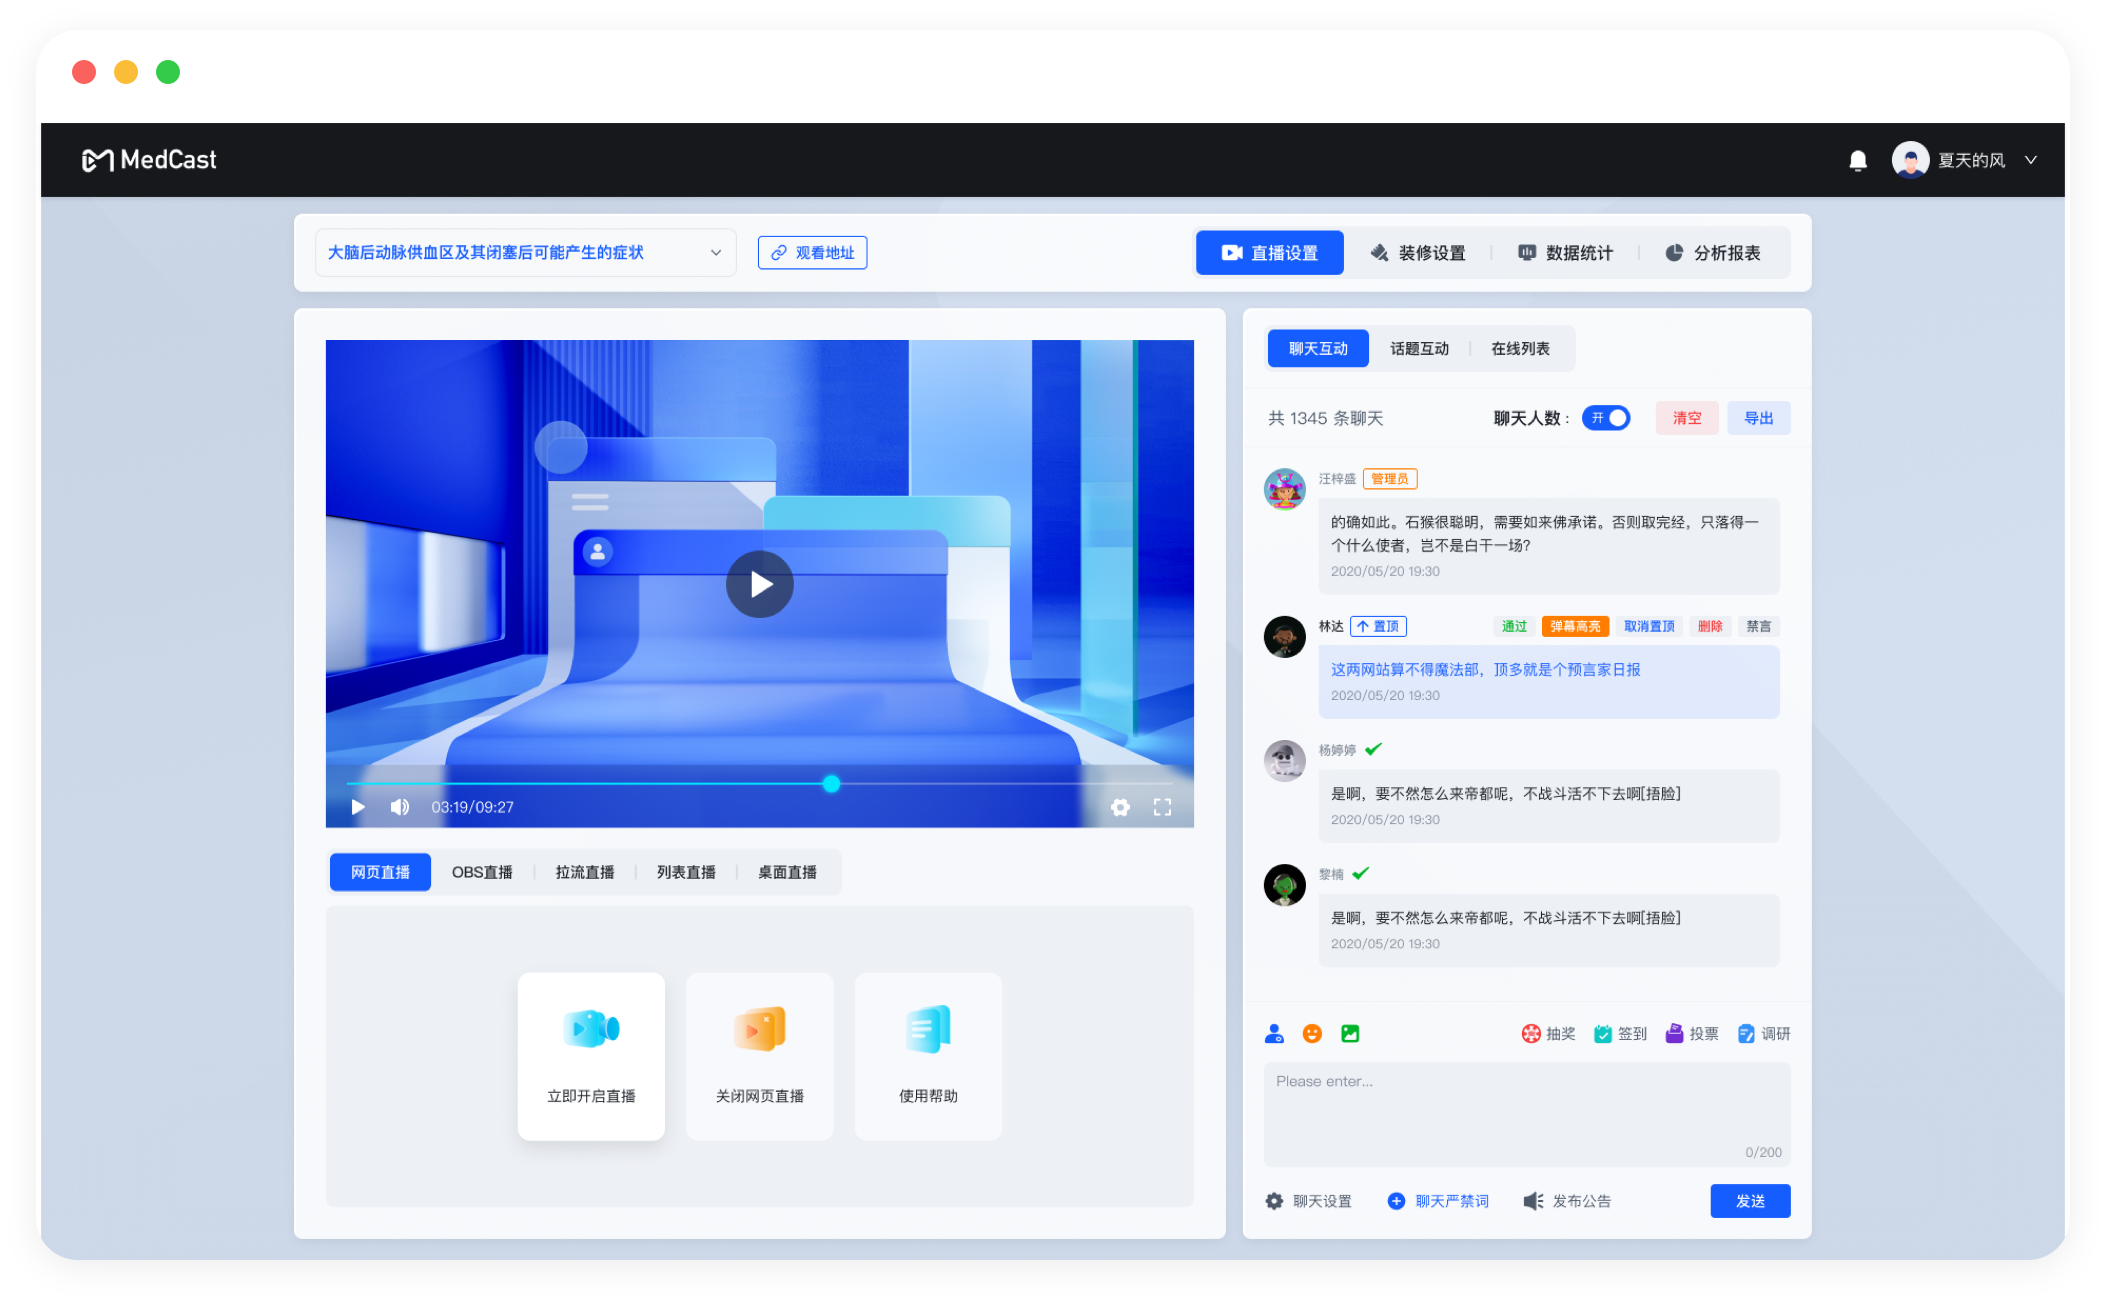The width and height of the screenshot is (2106, 1302).
Task: Click 通过 on 林达's message
Action: tap(1514, 626)
